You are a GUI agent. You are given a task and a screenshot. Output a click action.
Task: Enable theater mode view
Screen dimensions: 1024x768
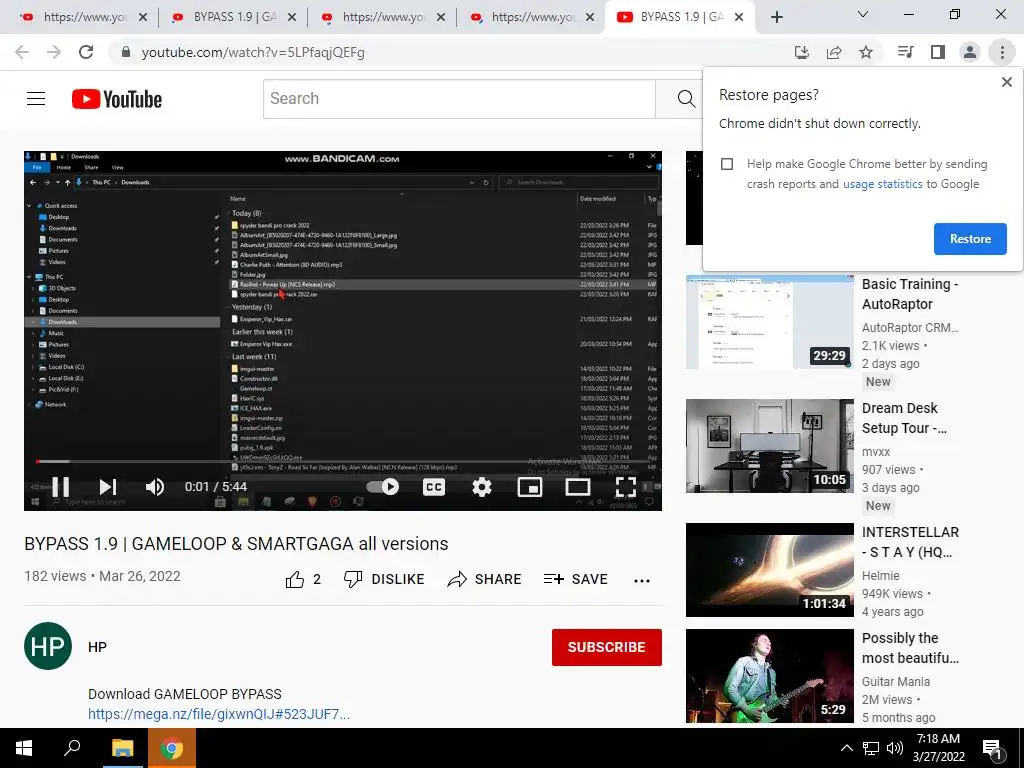577,487
